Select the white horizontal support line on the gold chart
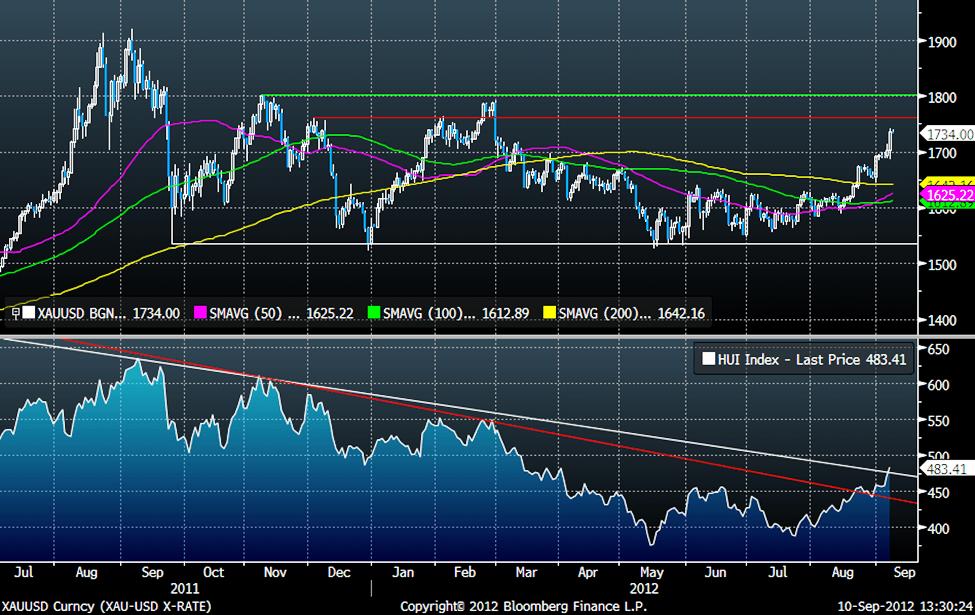This screenshot has height=615, width=975. (544, 243)
